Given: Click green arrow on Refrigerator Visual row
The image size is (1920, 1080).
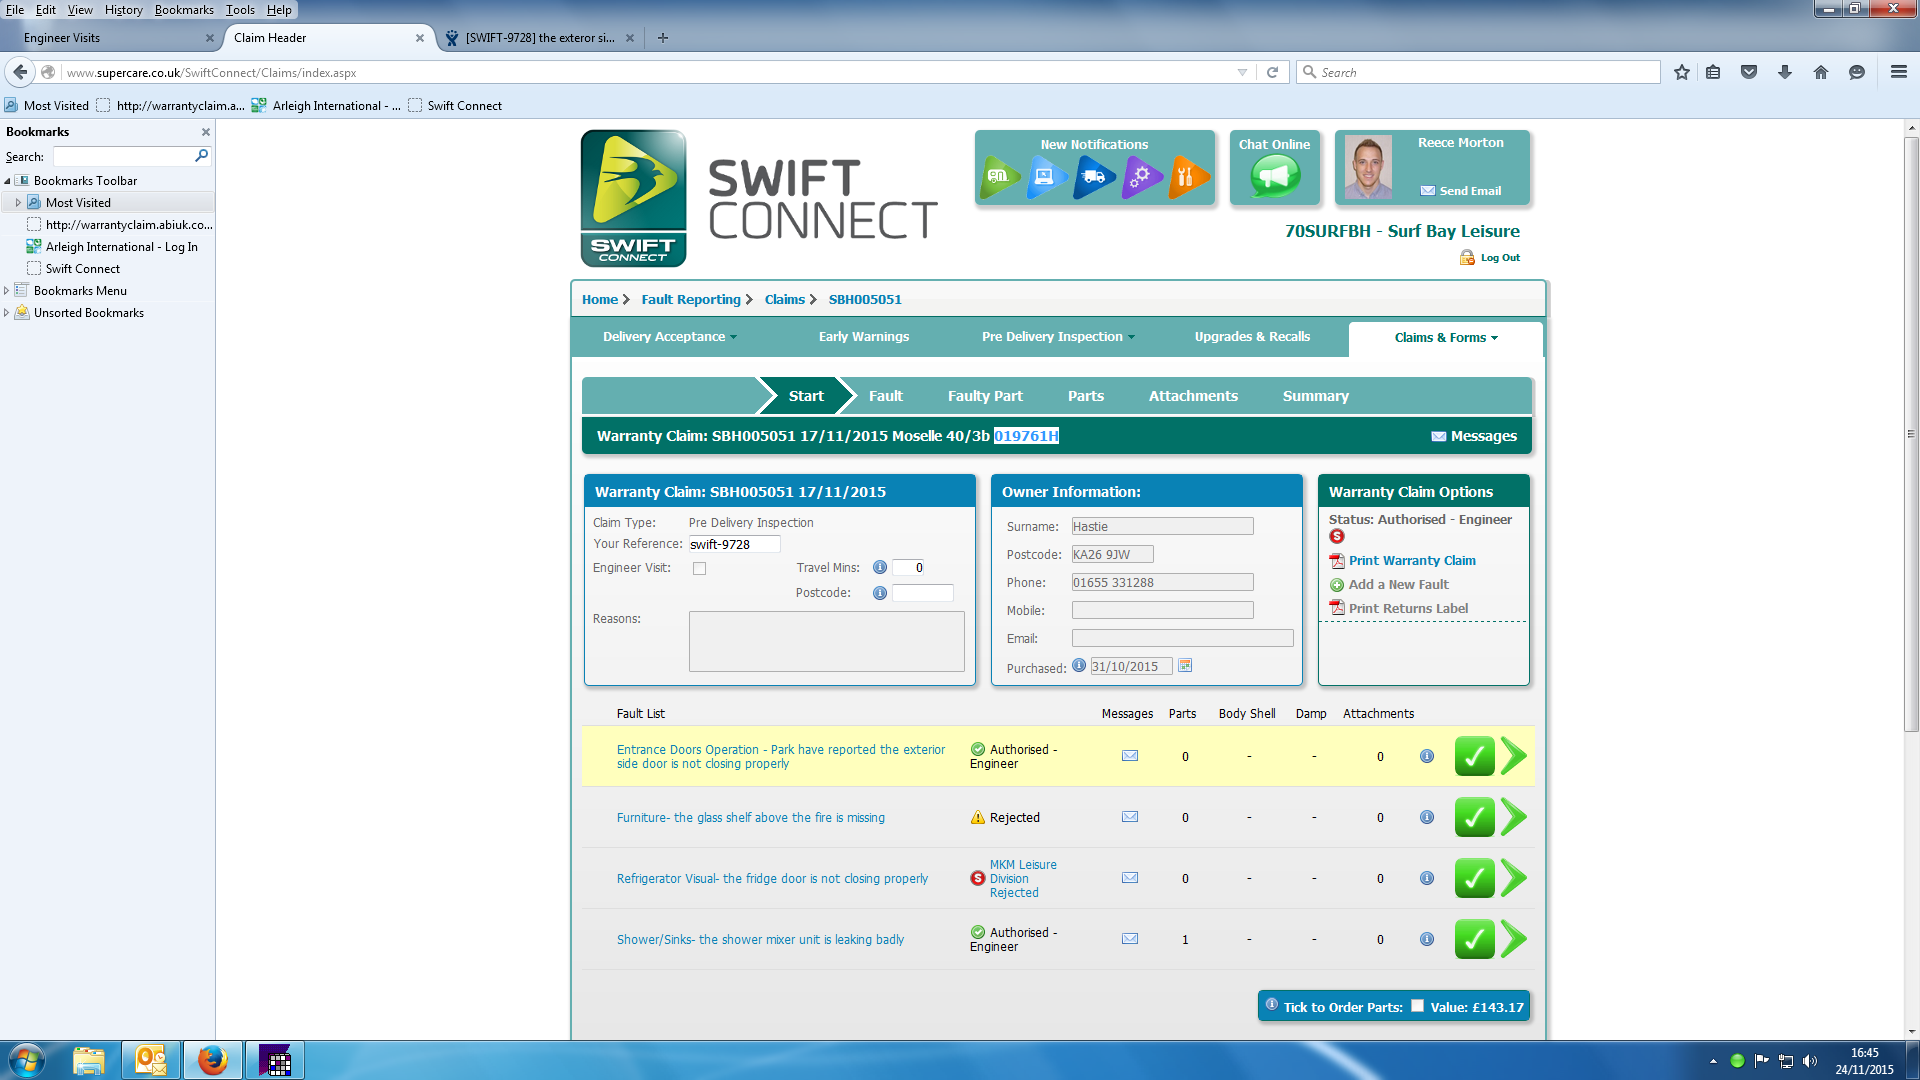Looking at the screenshot, I should coord(1514,878).
